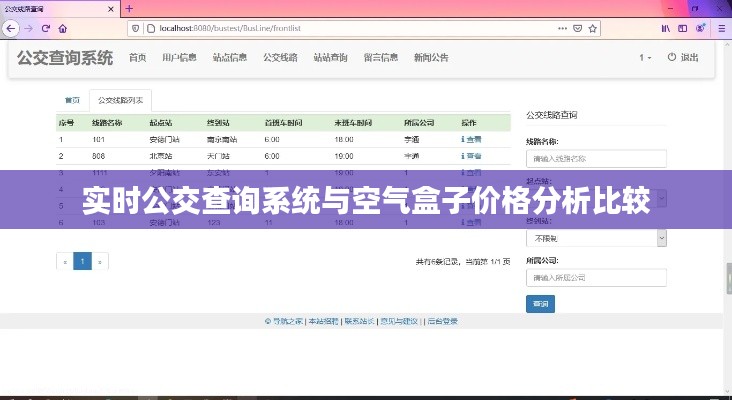This screenshot has width=732, height=400.
Task: Open the library icon in the toolbar
Action: (666, 29)
